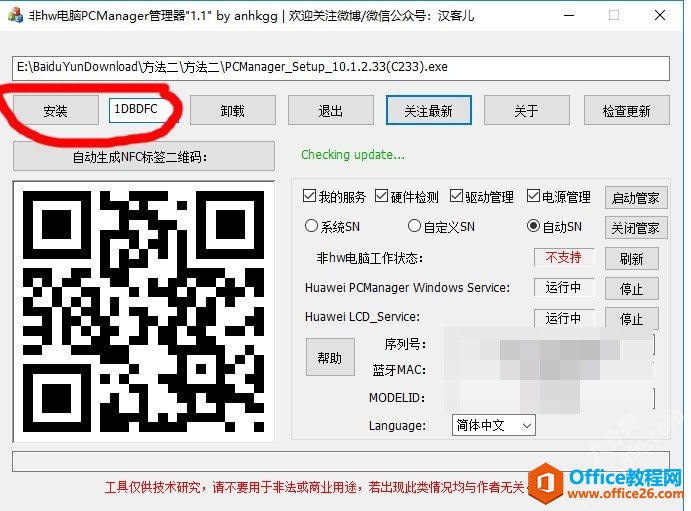691x511 pixels.
Task: Click the application icon in title bar
Action: coord(15,15)
